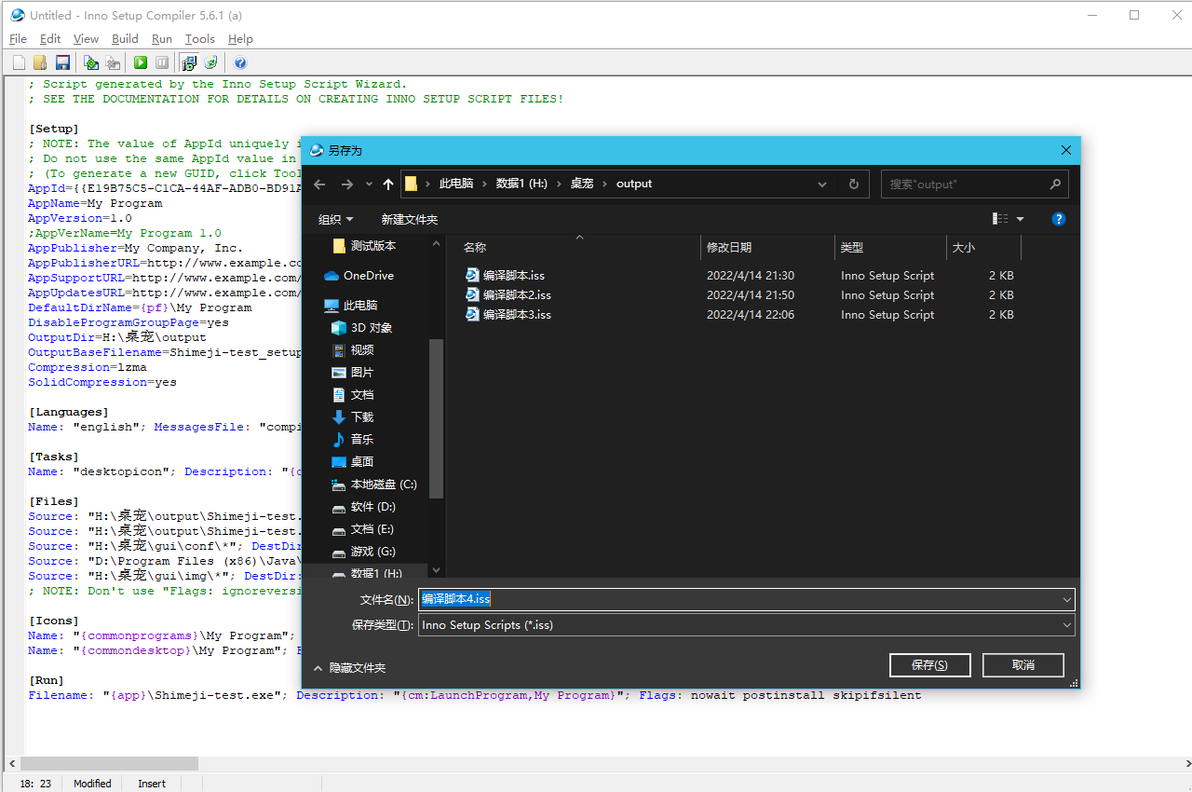This screenshot has width=1192, height=792.
Task: Open the Build menu
Action: click(x=125, y=39)
